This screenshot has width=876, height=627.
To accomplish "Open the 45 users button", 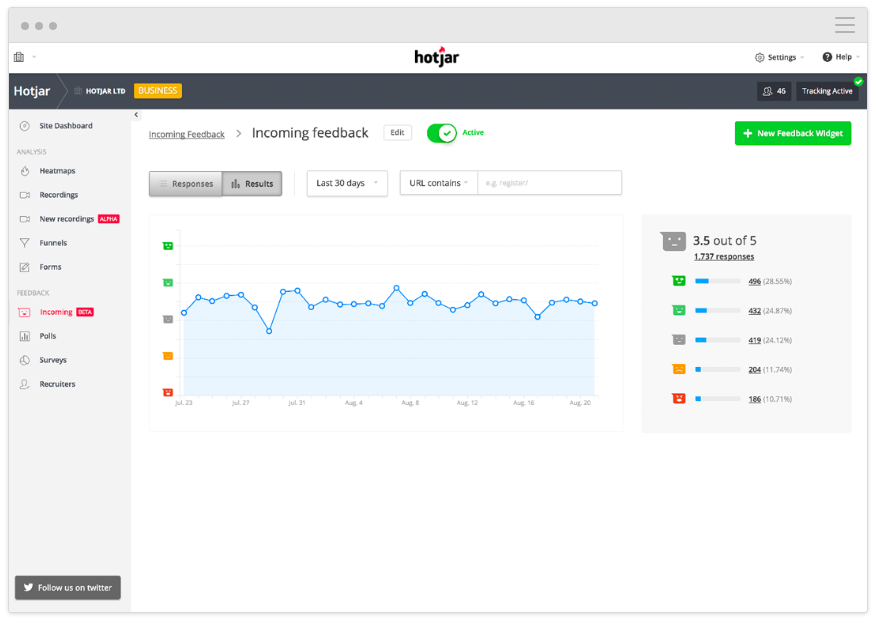I will 774,91.
